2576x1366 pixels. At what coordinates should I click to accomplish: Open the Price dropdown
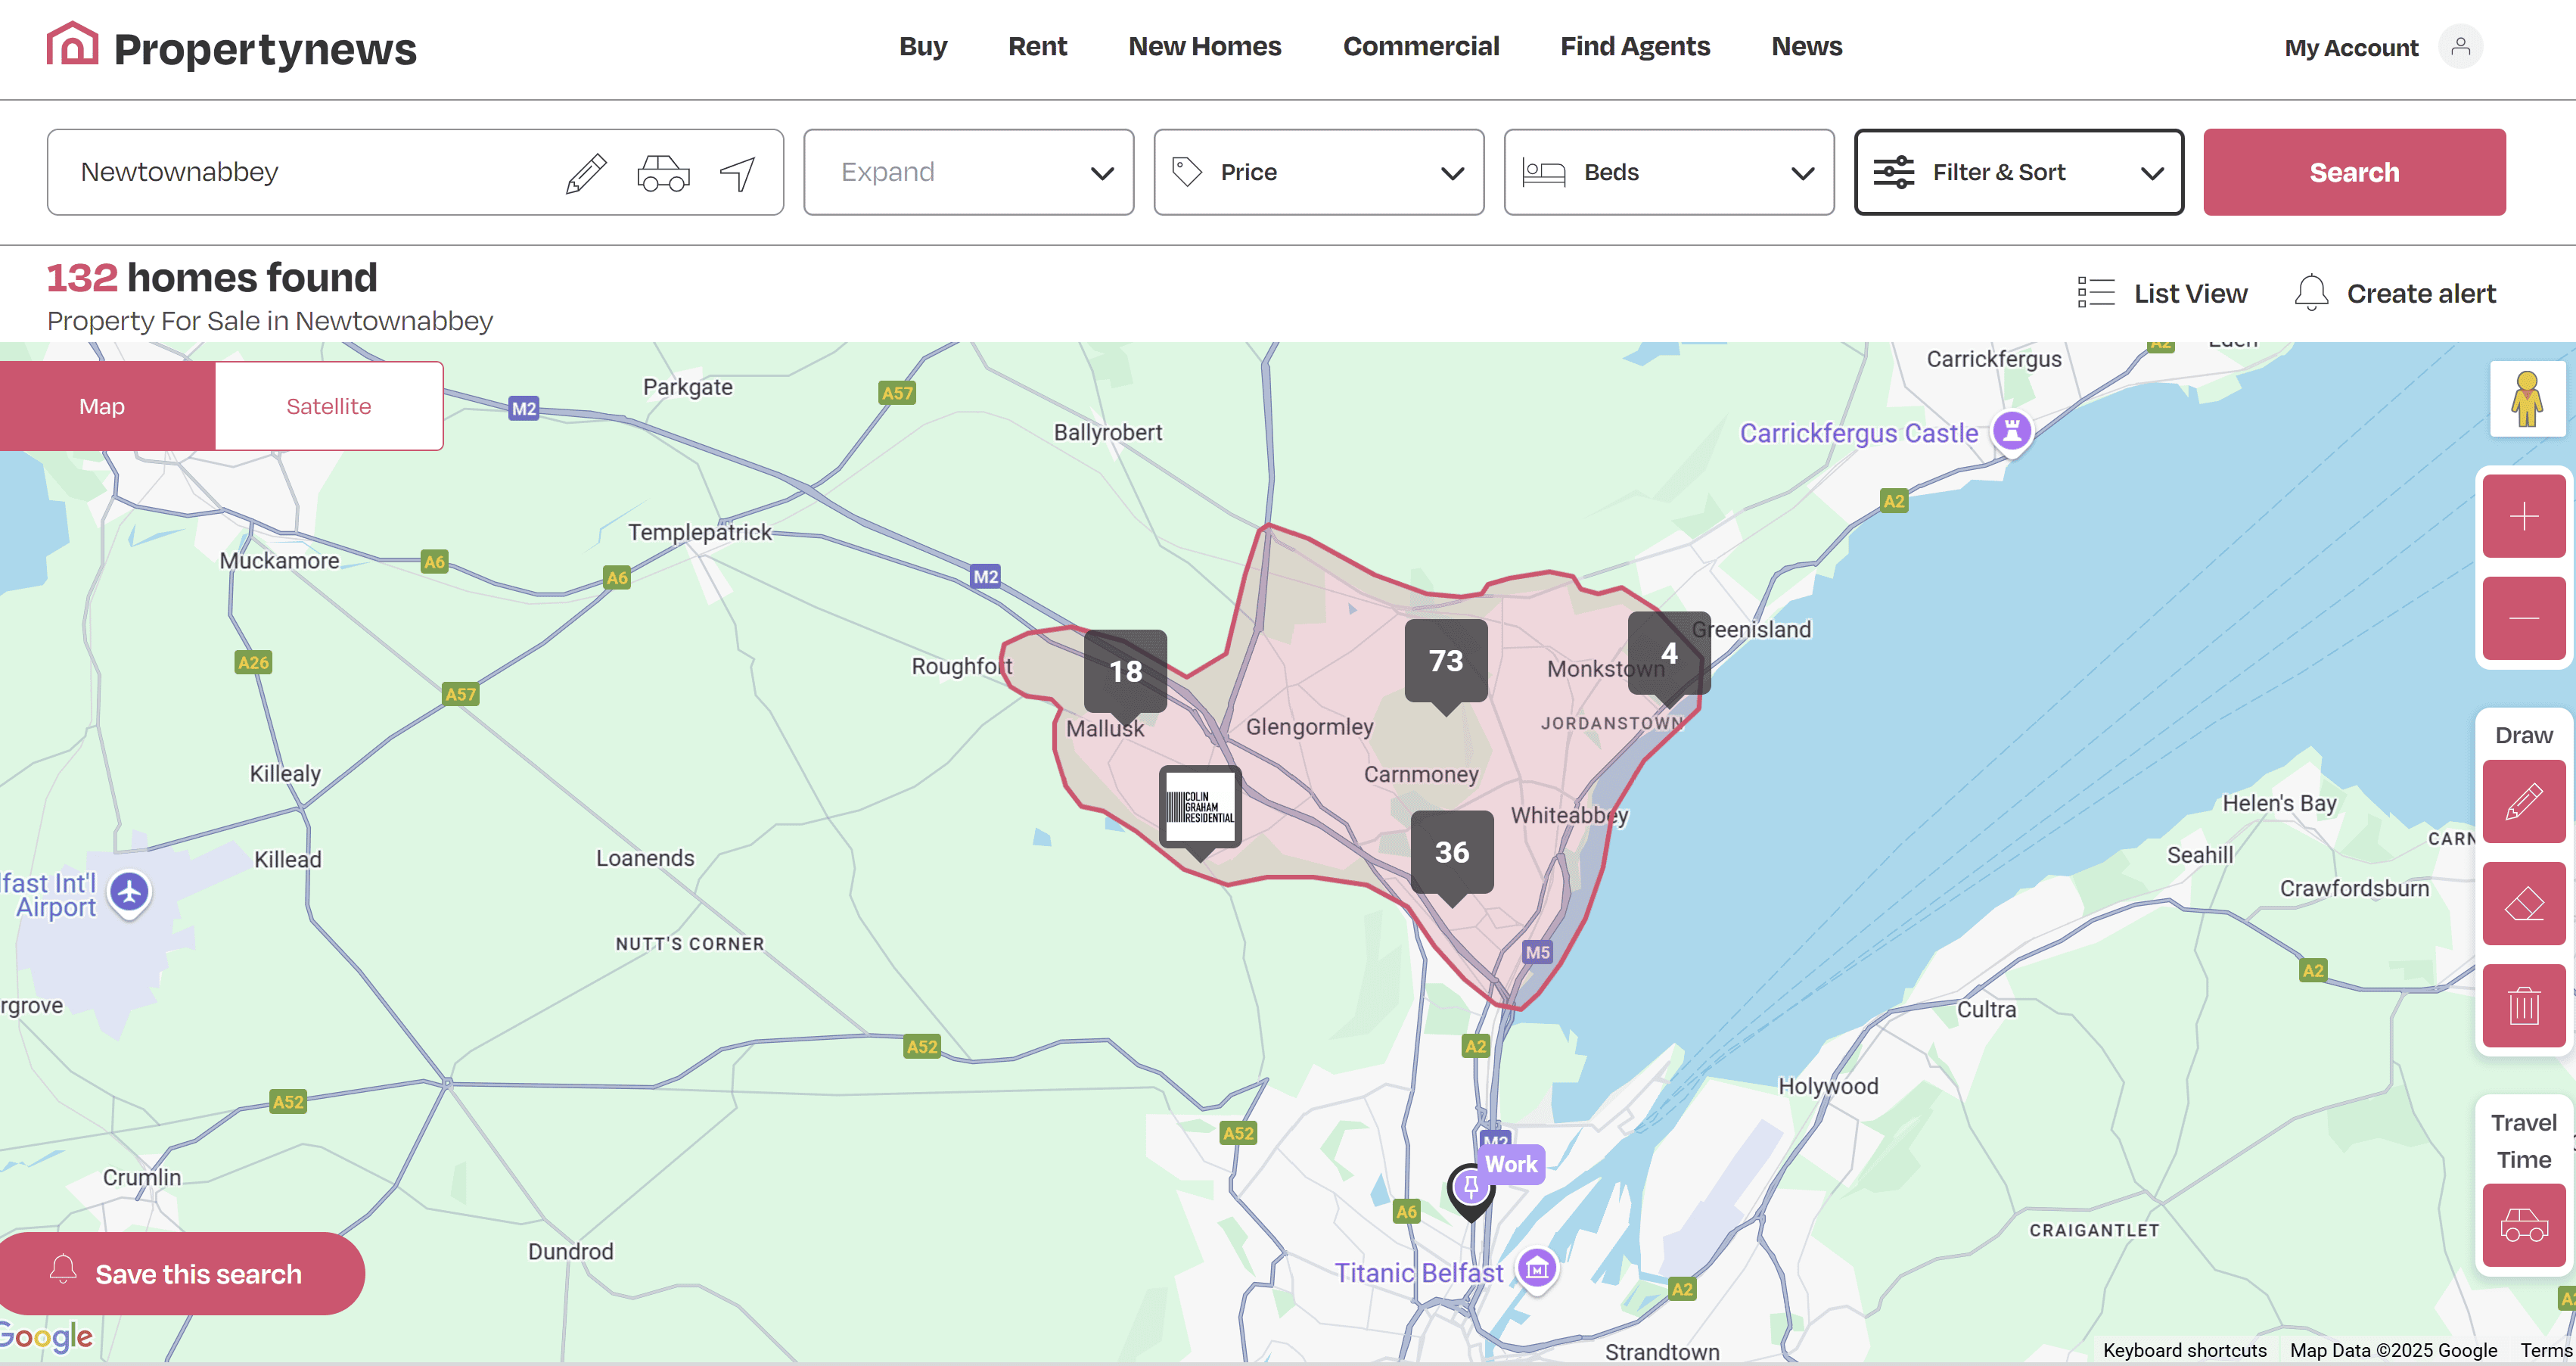point(1318,172)
